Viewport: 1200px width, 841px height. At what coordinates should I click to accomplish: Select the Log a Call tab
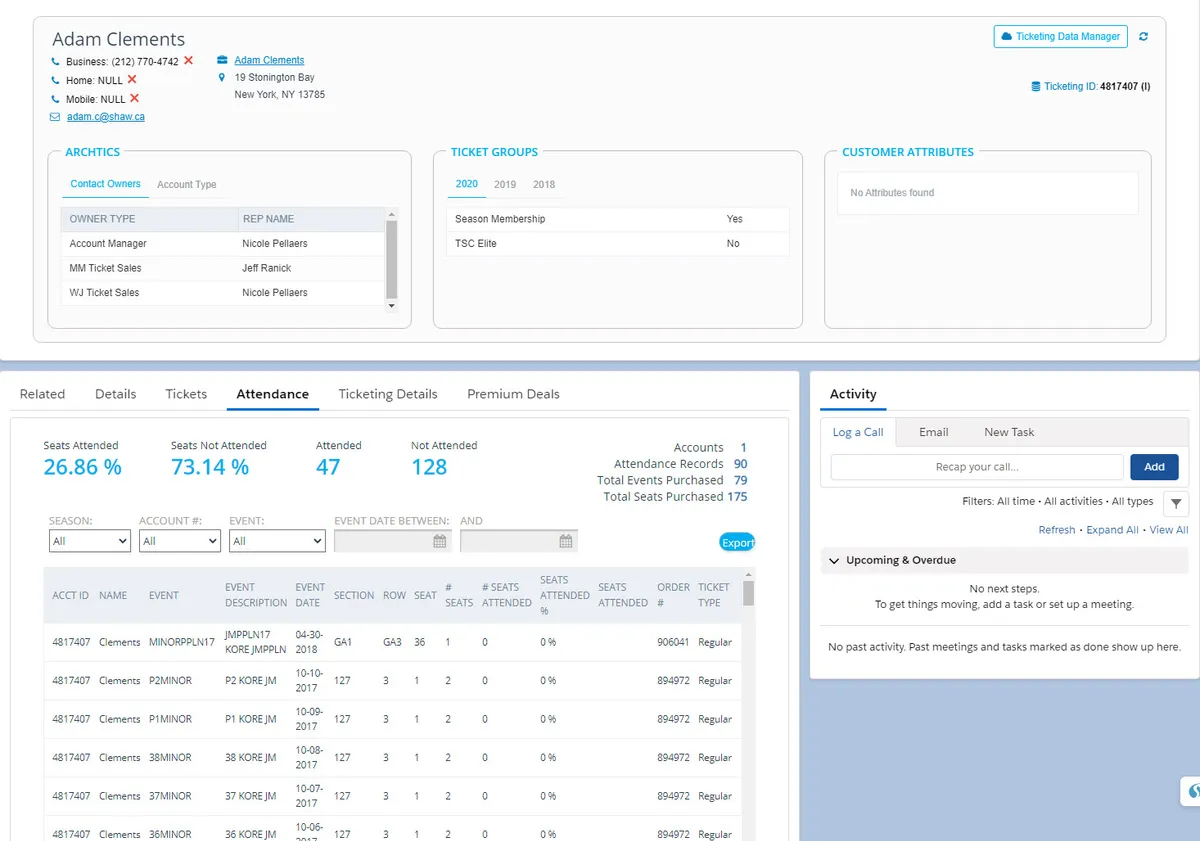[x=858, y=432]
